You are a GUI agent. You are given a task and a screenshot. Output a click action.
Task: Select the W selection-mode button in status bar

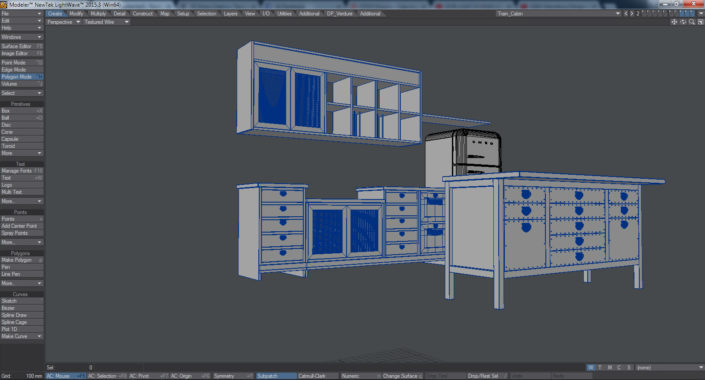coord(591,367)
